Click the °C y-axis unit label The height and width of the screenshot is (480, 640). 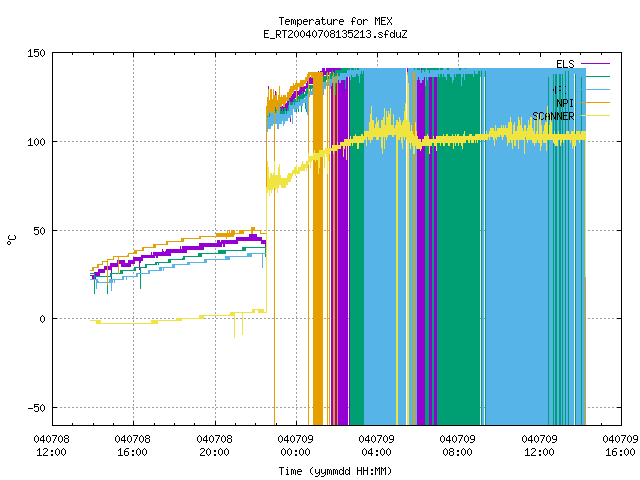tap(12, 240)
